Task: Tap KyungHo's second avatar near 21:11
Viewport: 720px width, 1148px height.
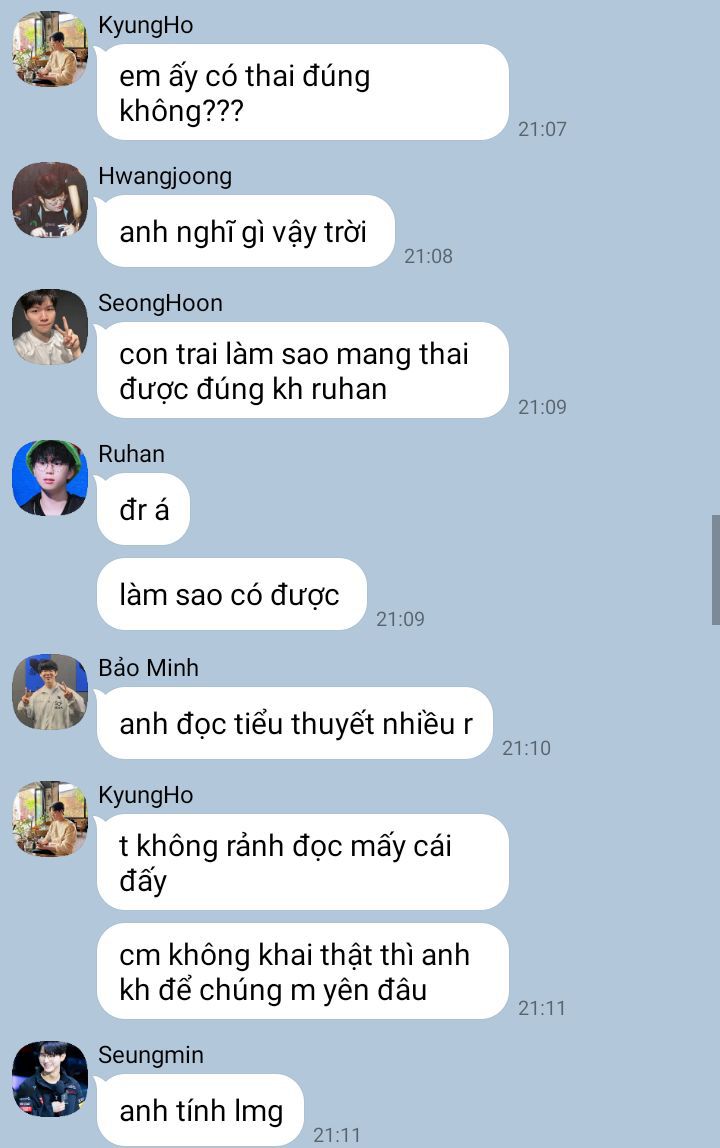Action: [50, 818]
